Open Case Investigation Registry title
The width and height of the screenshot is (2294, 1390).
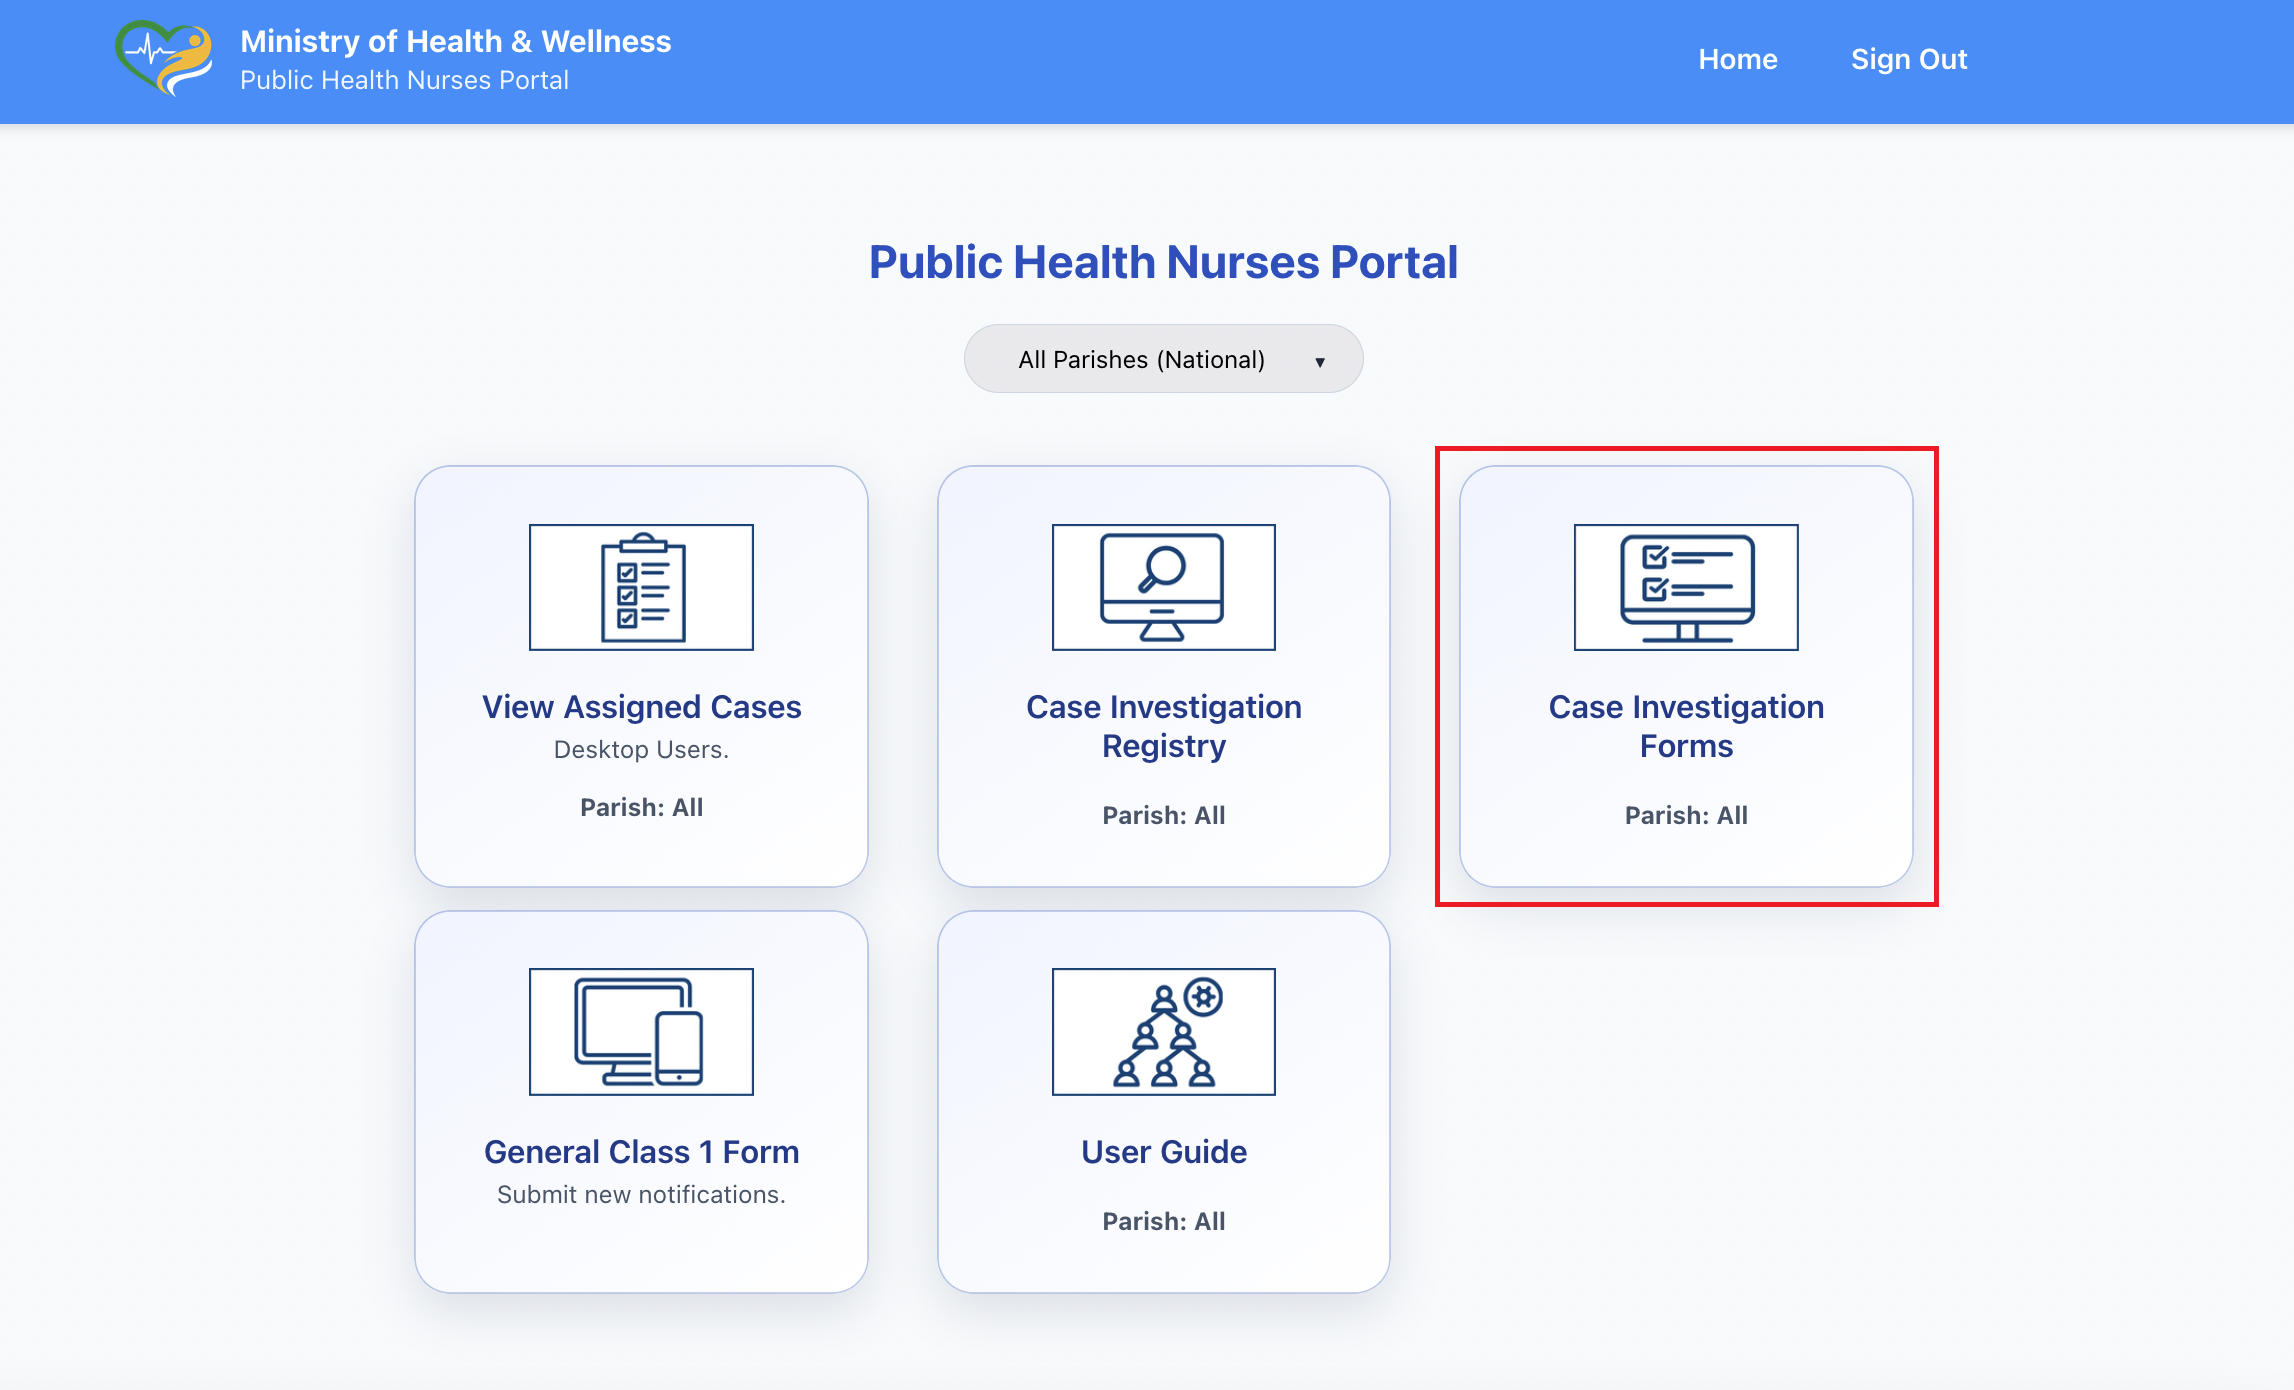(x=1163, y=726)
